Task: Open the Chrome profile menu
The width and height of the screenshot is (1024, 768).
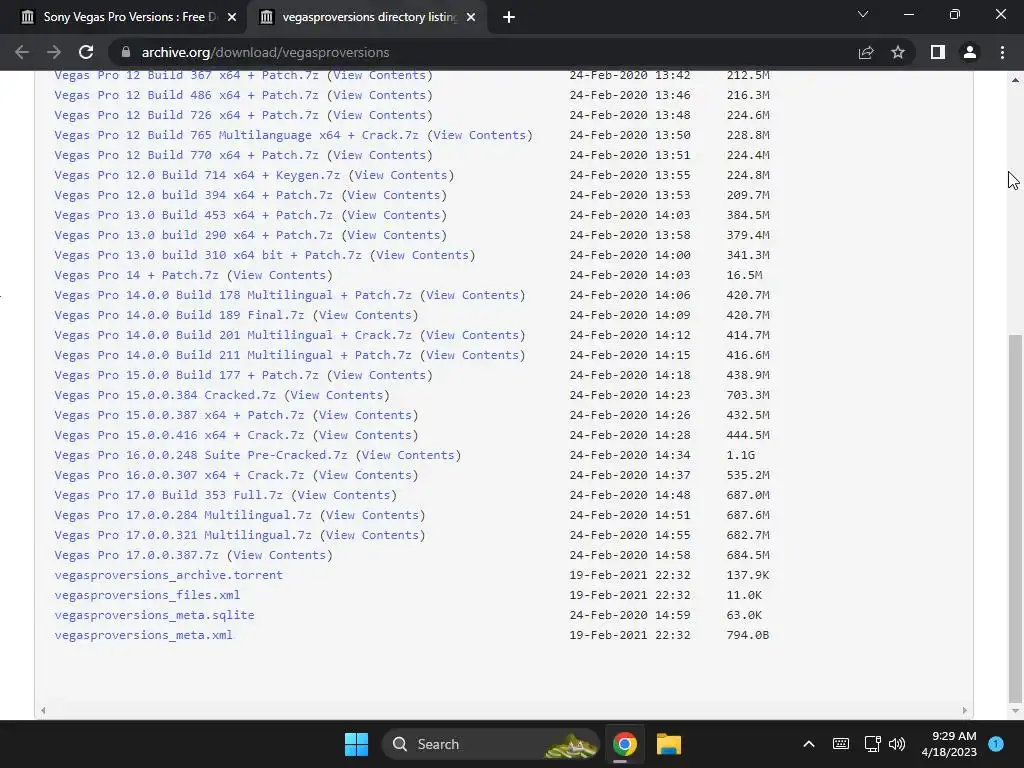Action: (970, 52)
